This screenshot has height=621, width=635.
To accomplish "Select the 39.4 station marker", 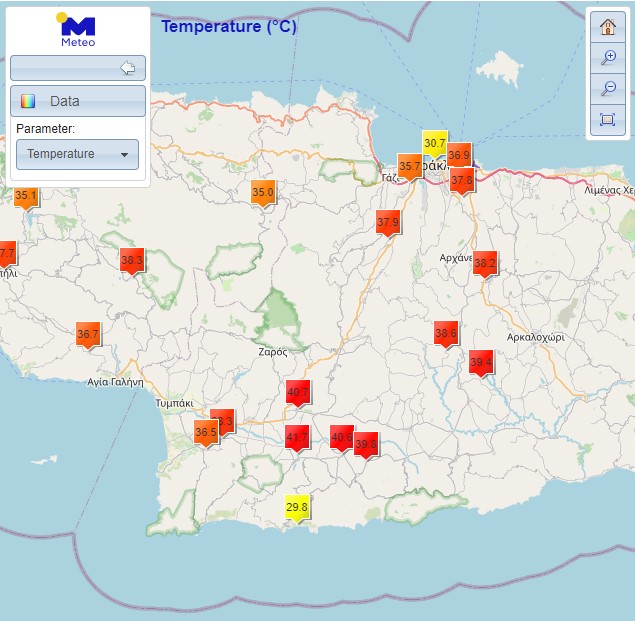I will coord(481,363).
